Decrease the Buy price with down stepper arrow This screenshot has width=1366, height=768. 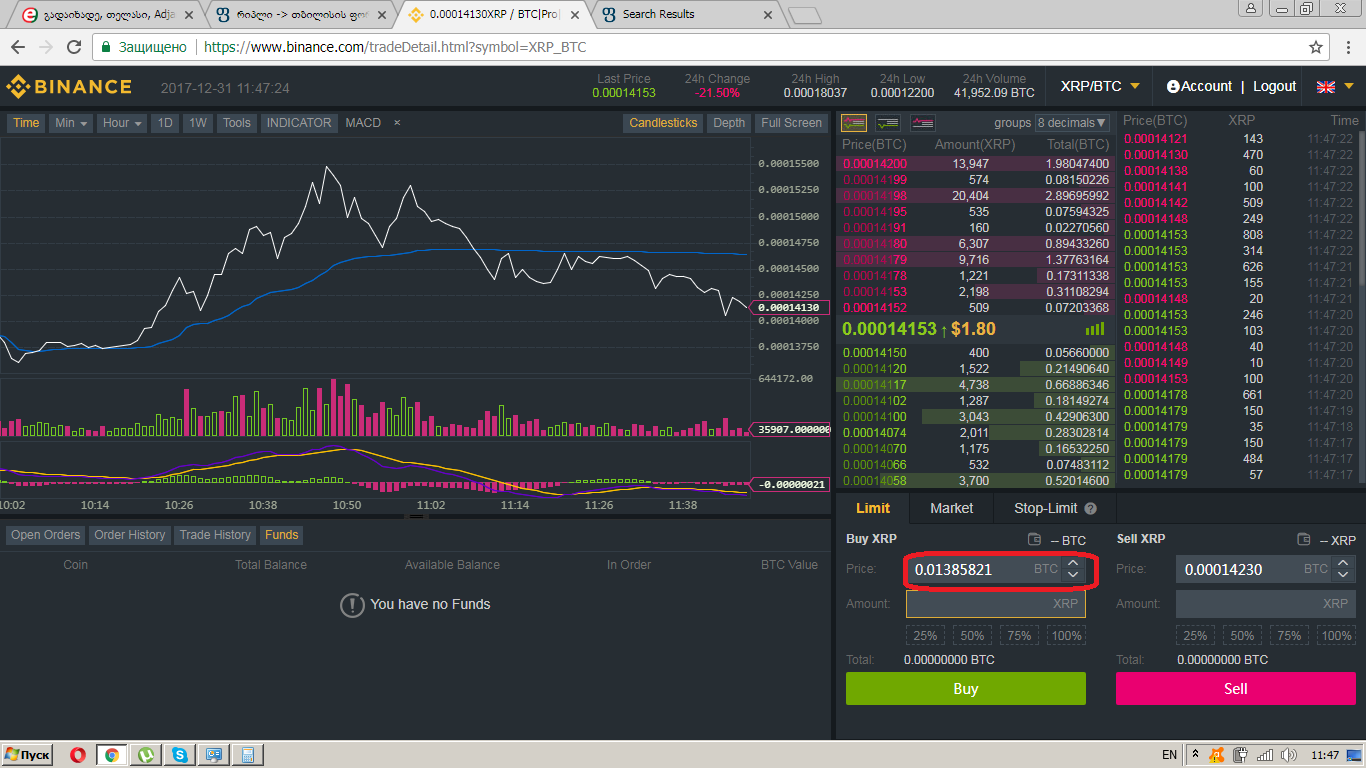(1073, 575)
